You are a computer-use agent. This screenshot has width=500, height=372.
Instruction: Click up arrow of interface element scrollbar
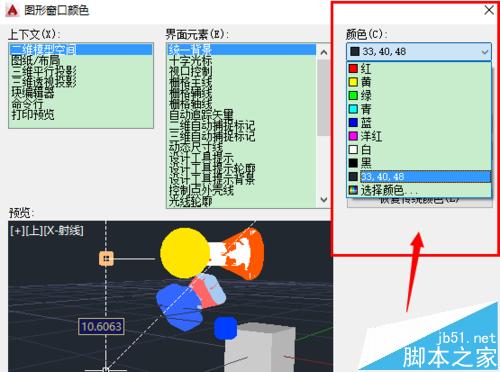click(x=323, y=52)
